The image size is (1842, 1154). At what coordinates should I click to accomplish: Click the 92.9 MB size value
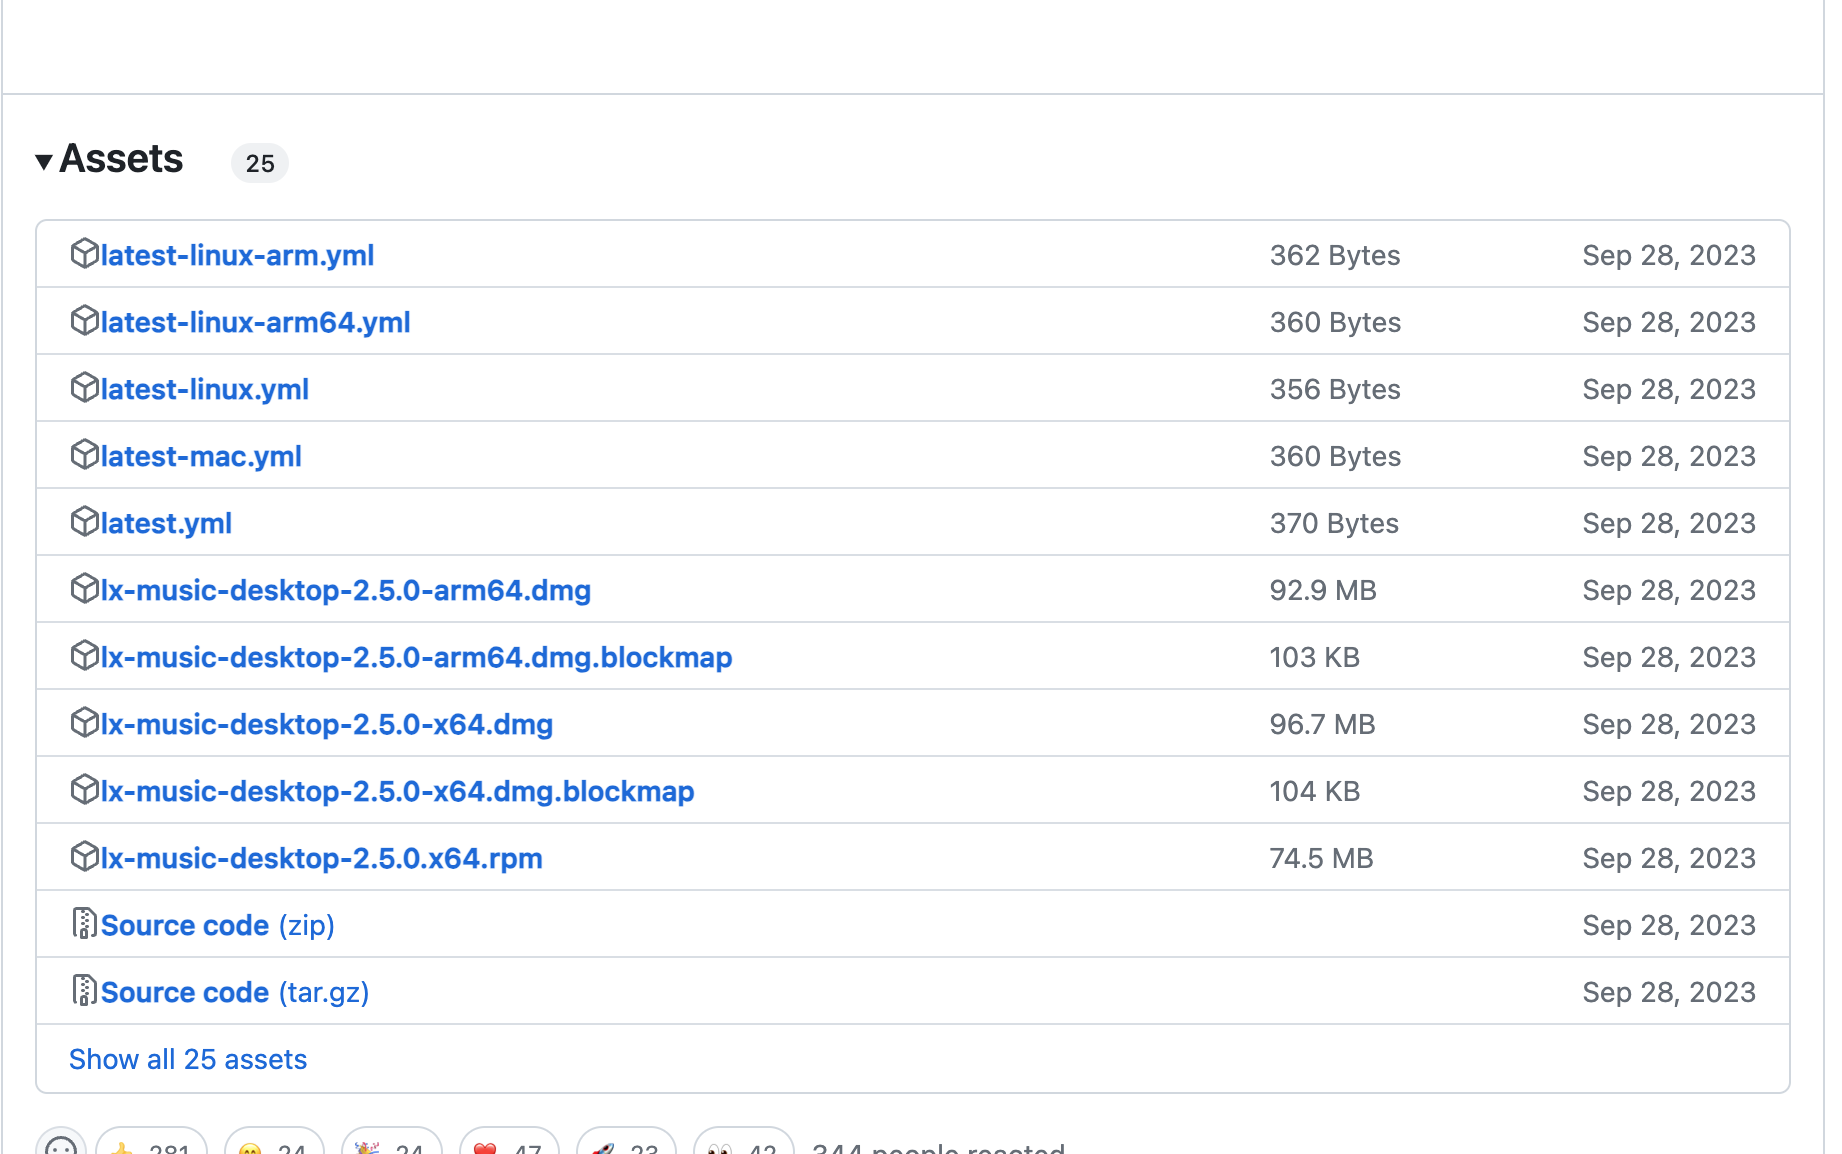[x=1323, y=590]
